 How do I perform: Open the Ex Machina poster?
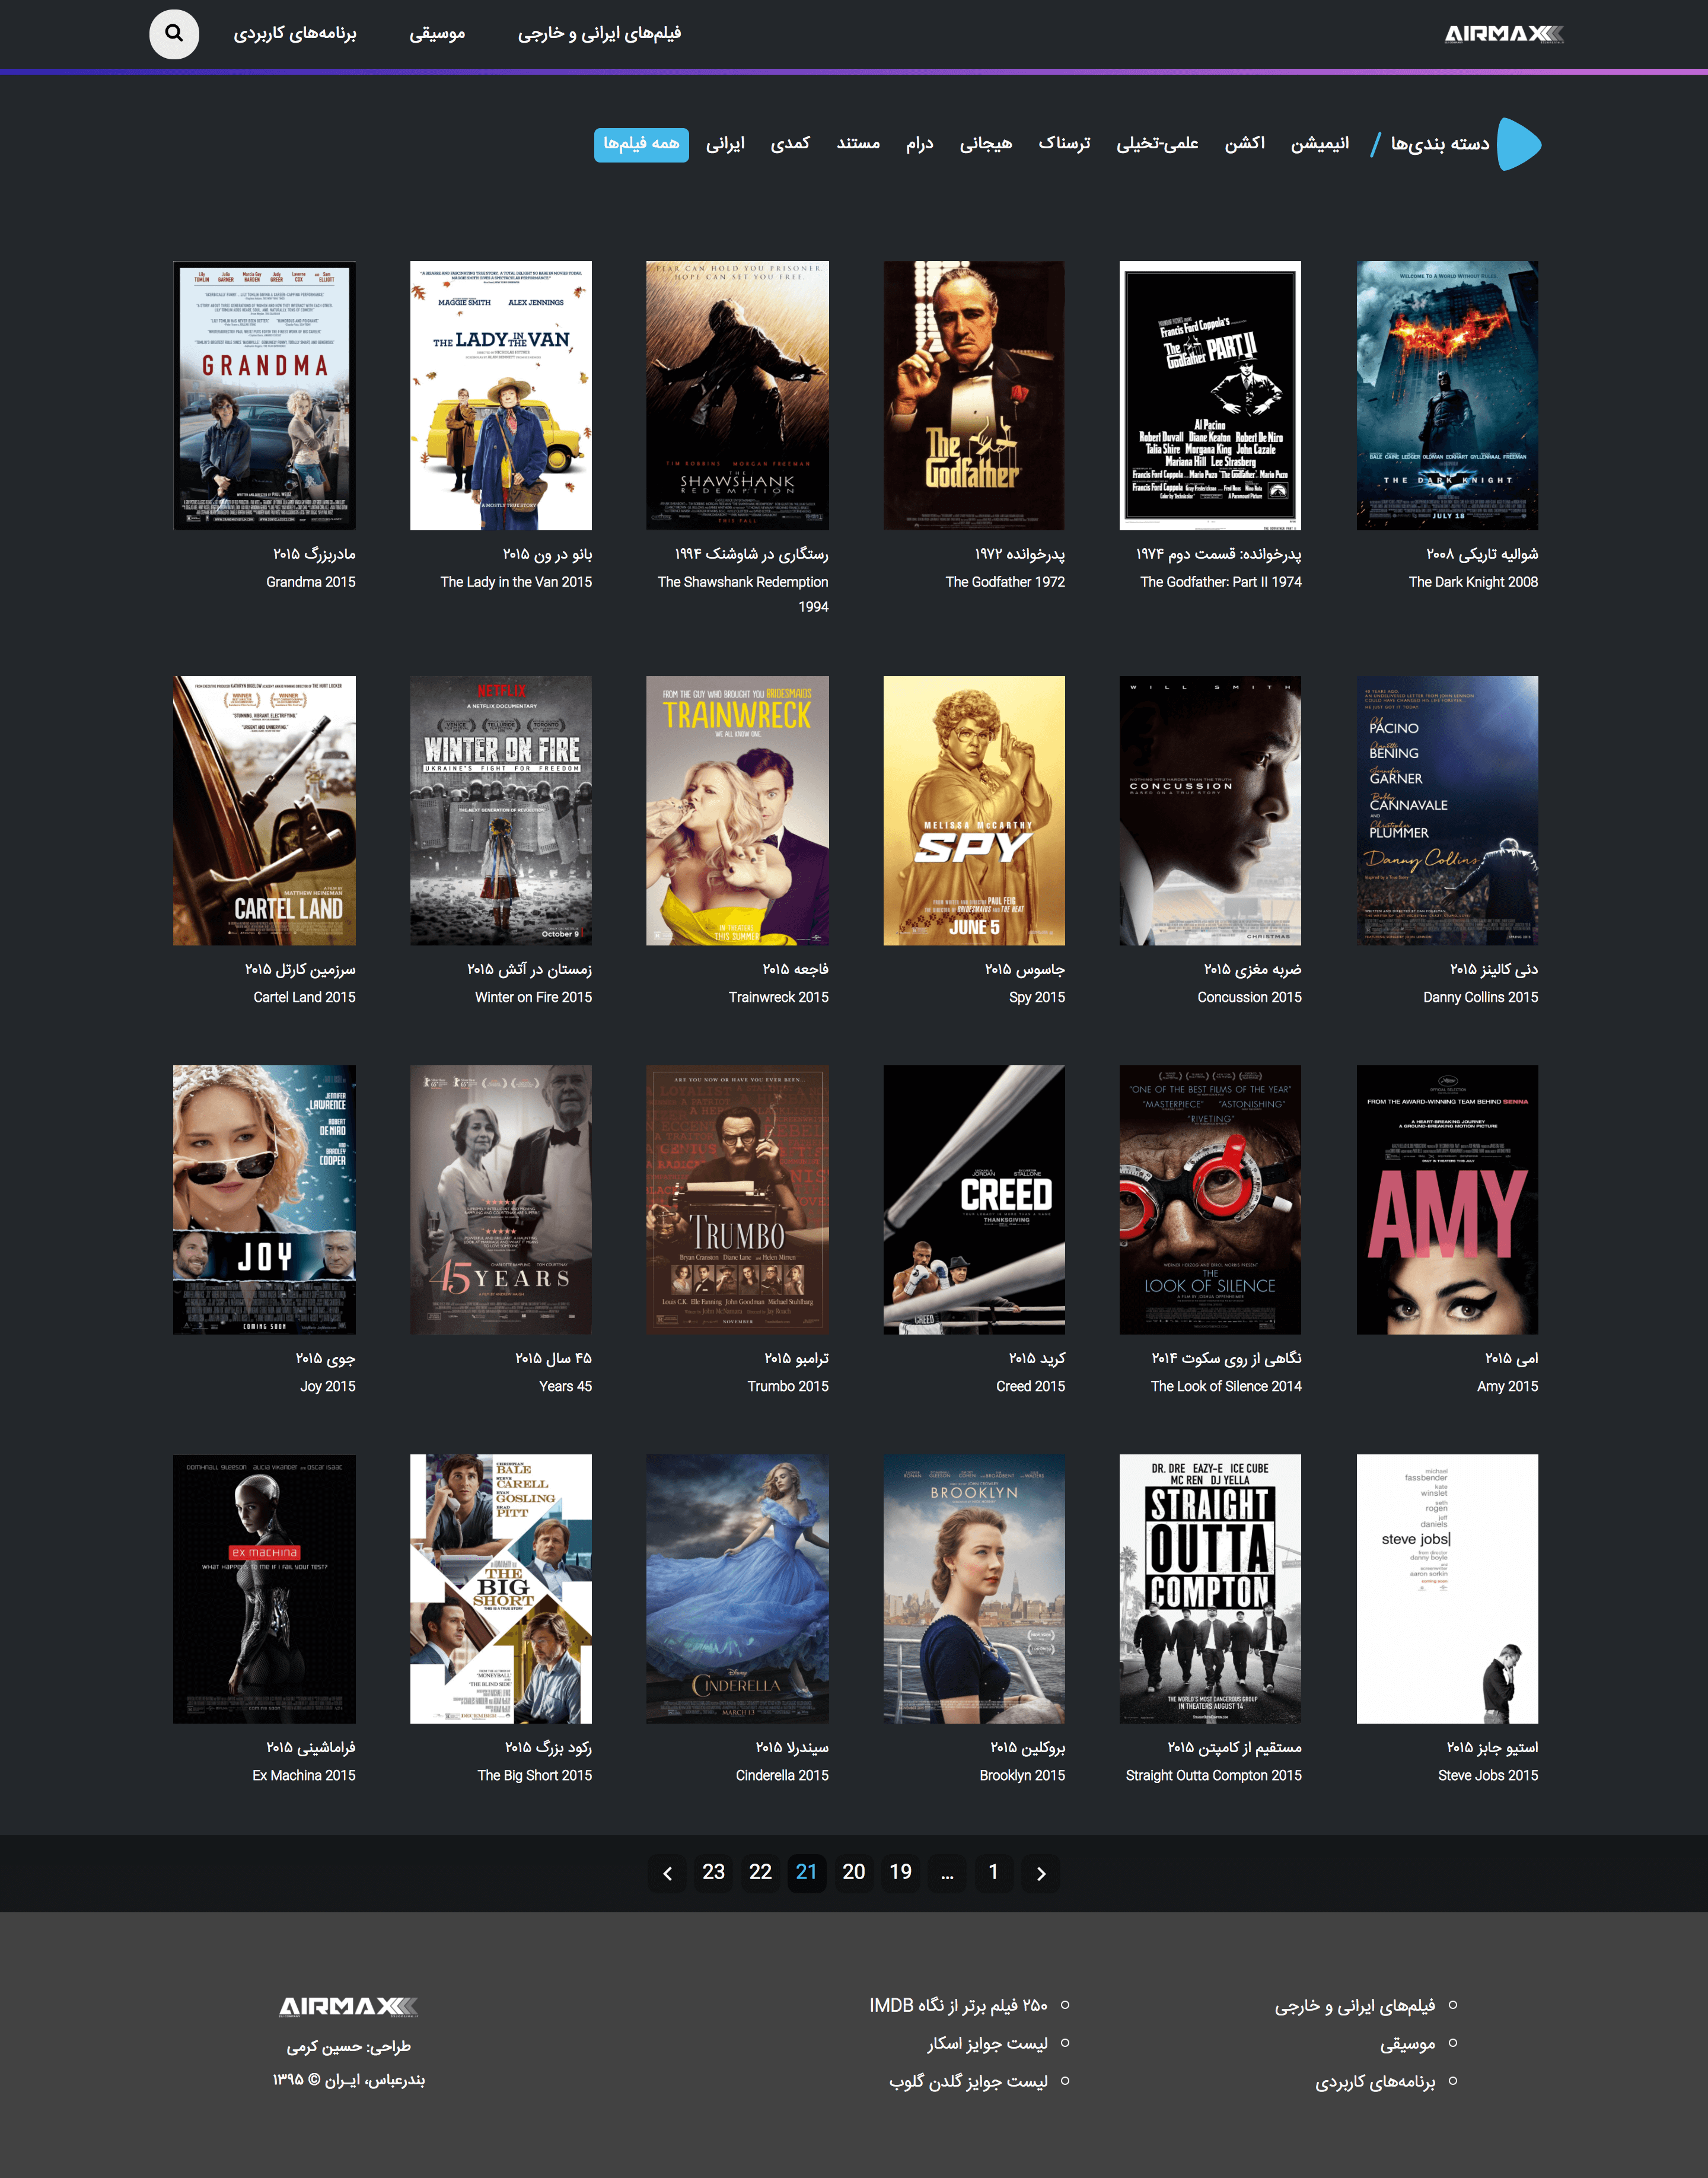pyautogui.click(x=264, y=1589)
